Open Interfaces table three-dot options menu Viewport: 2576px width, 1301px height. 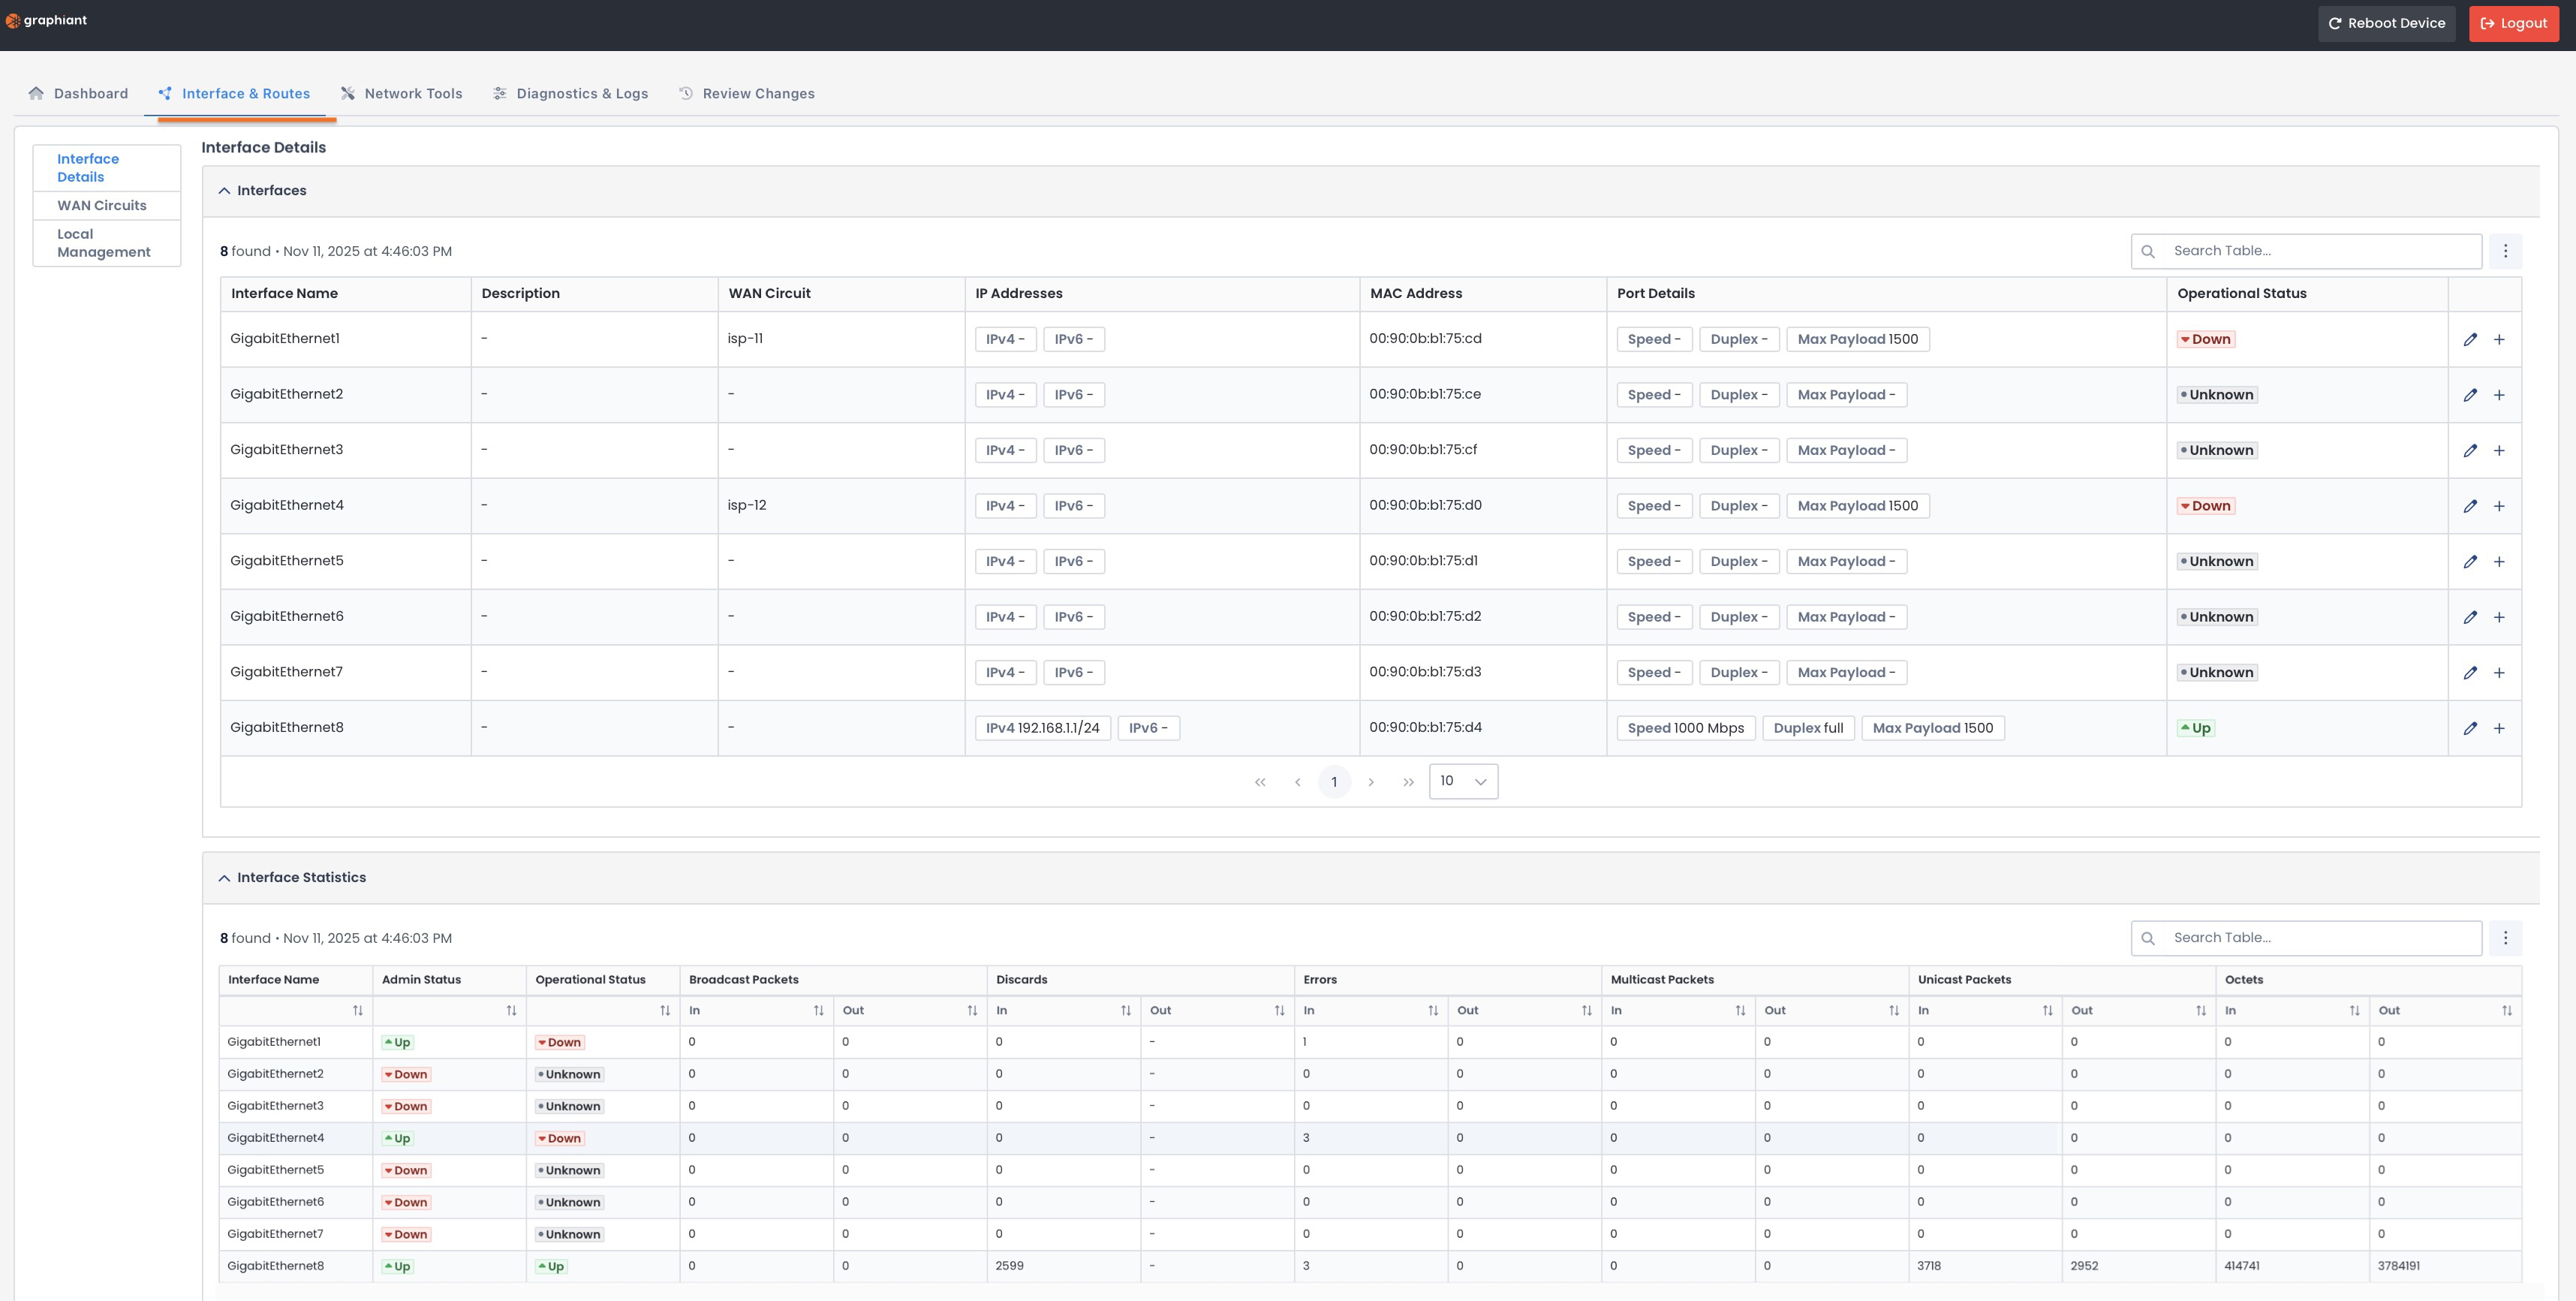(2505, 251)
